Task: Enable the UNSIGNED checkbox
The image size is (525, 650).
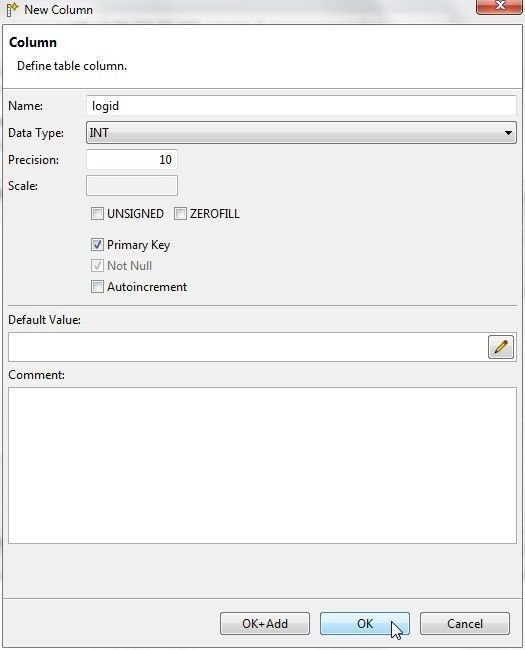Action: pyautogui.click(x=97, y=214)
